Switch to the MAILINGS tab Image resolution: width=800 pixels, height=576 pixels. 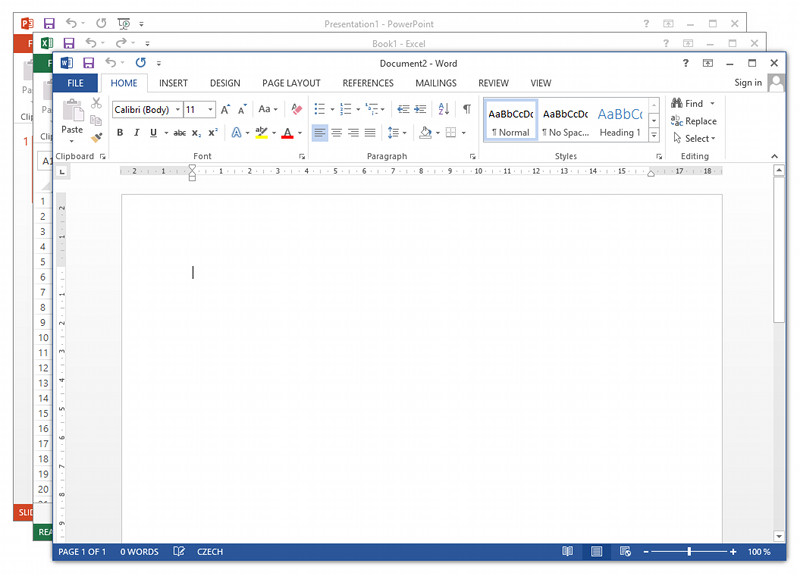(436, 83)
